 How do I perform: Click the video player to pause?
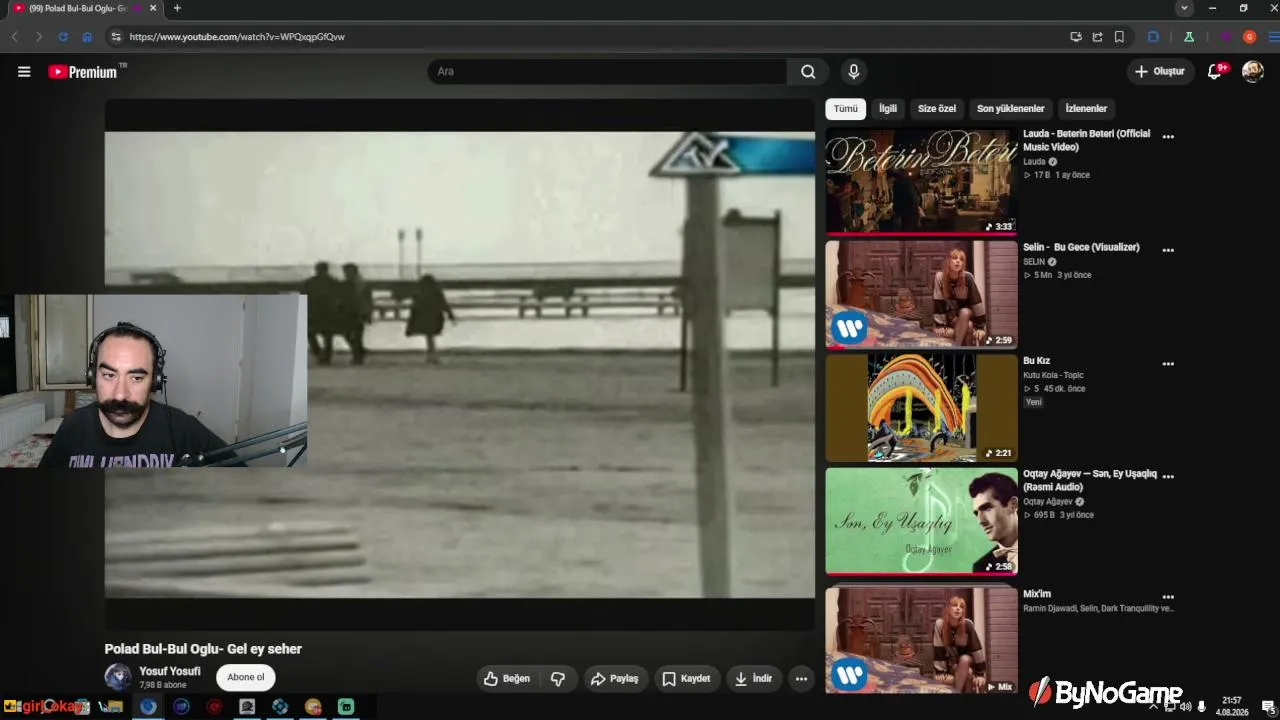coord(460,365)
